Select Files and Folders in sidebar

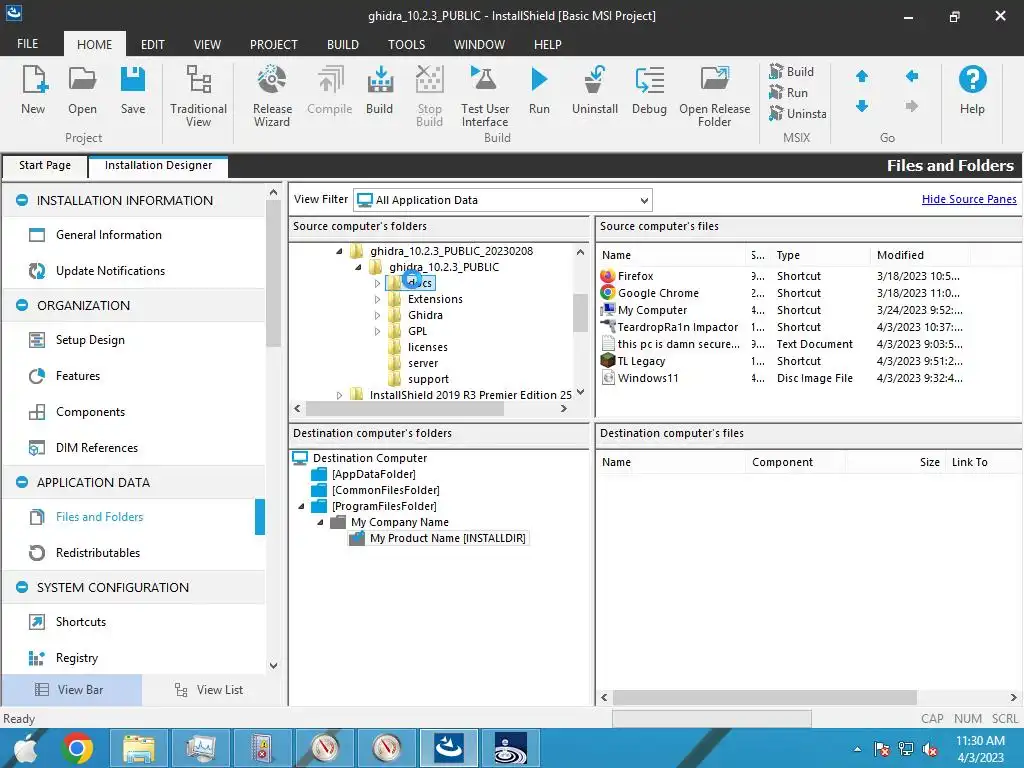tap(99, 517)
